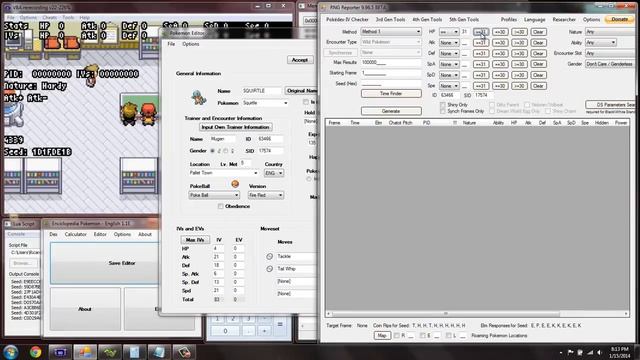The width and height of the screenshot is (640, 360).
Task: Open the PokeBall dropdown showing Poke Ball
Action: point(214,196)
